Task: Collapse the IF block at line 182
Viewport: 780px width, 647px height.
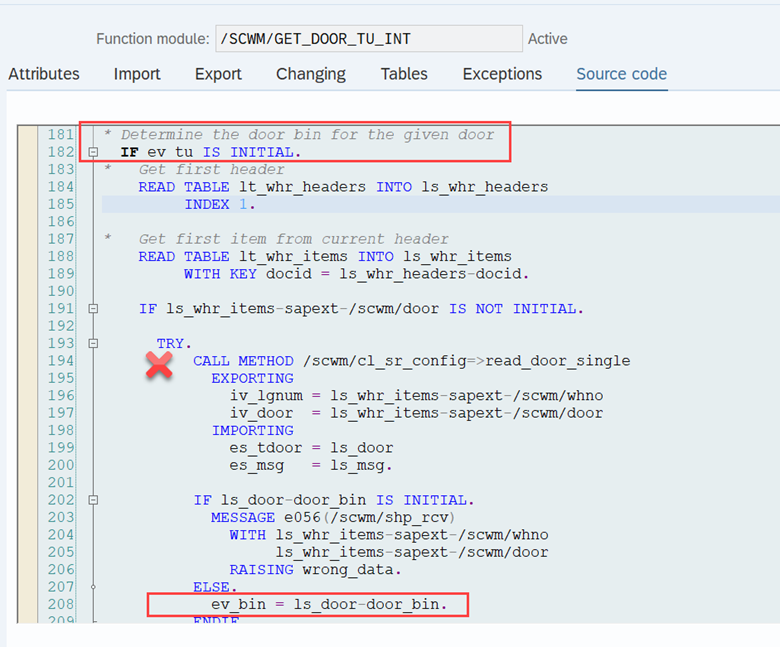Action: pyautogui.click(x=93, y=152)
